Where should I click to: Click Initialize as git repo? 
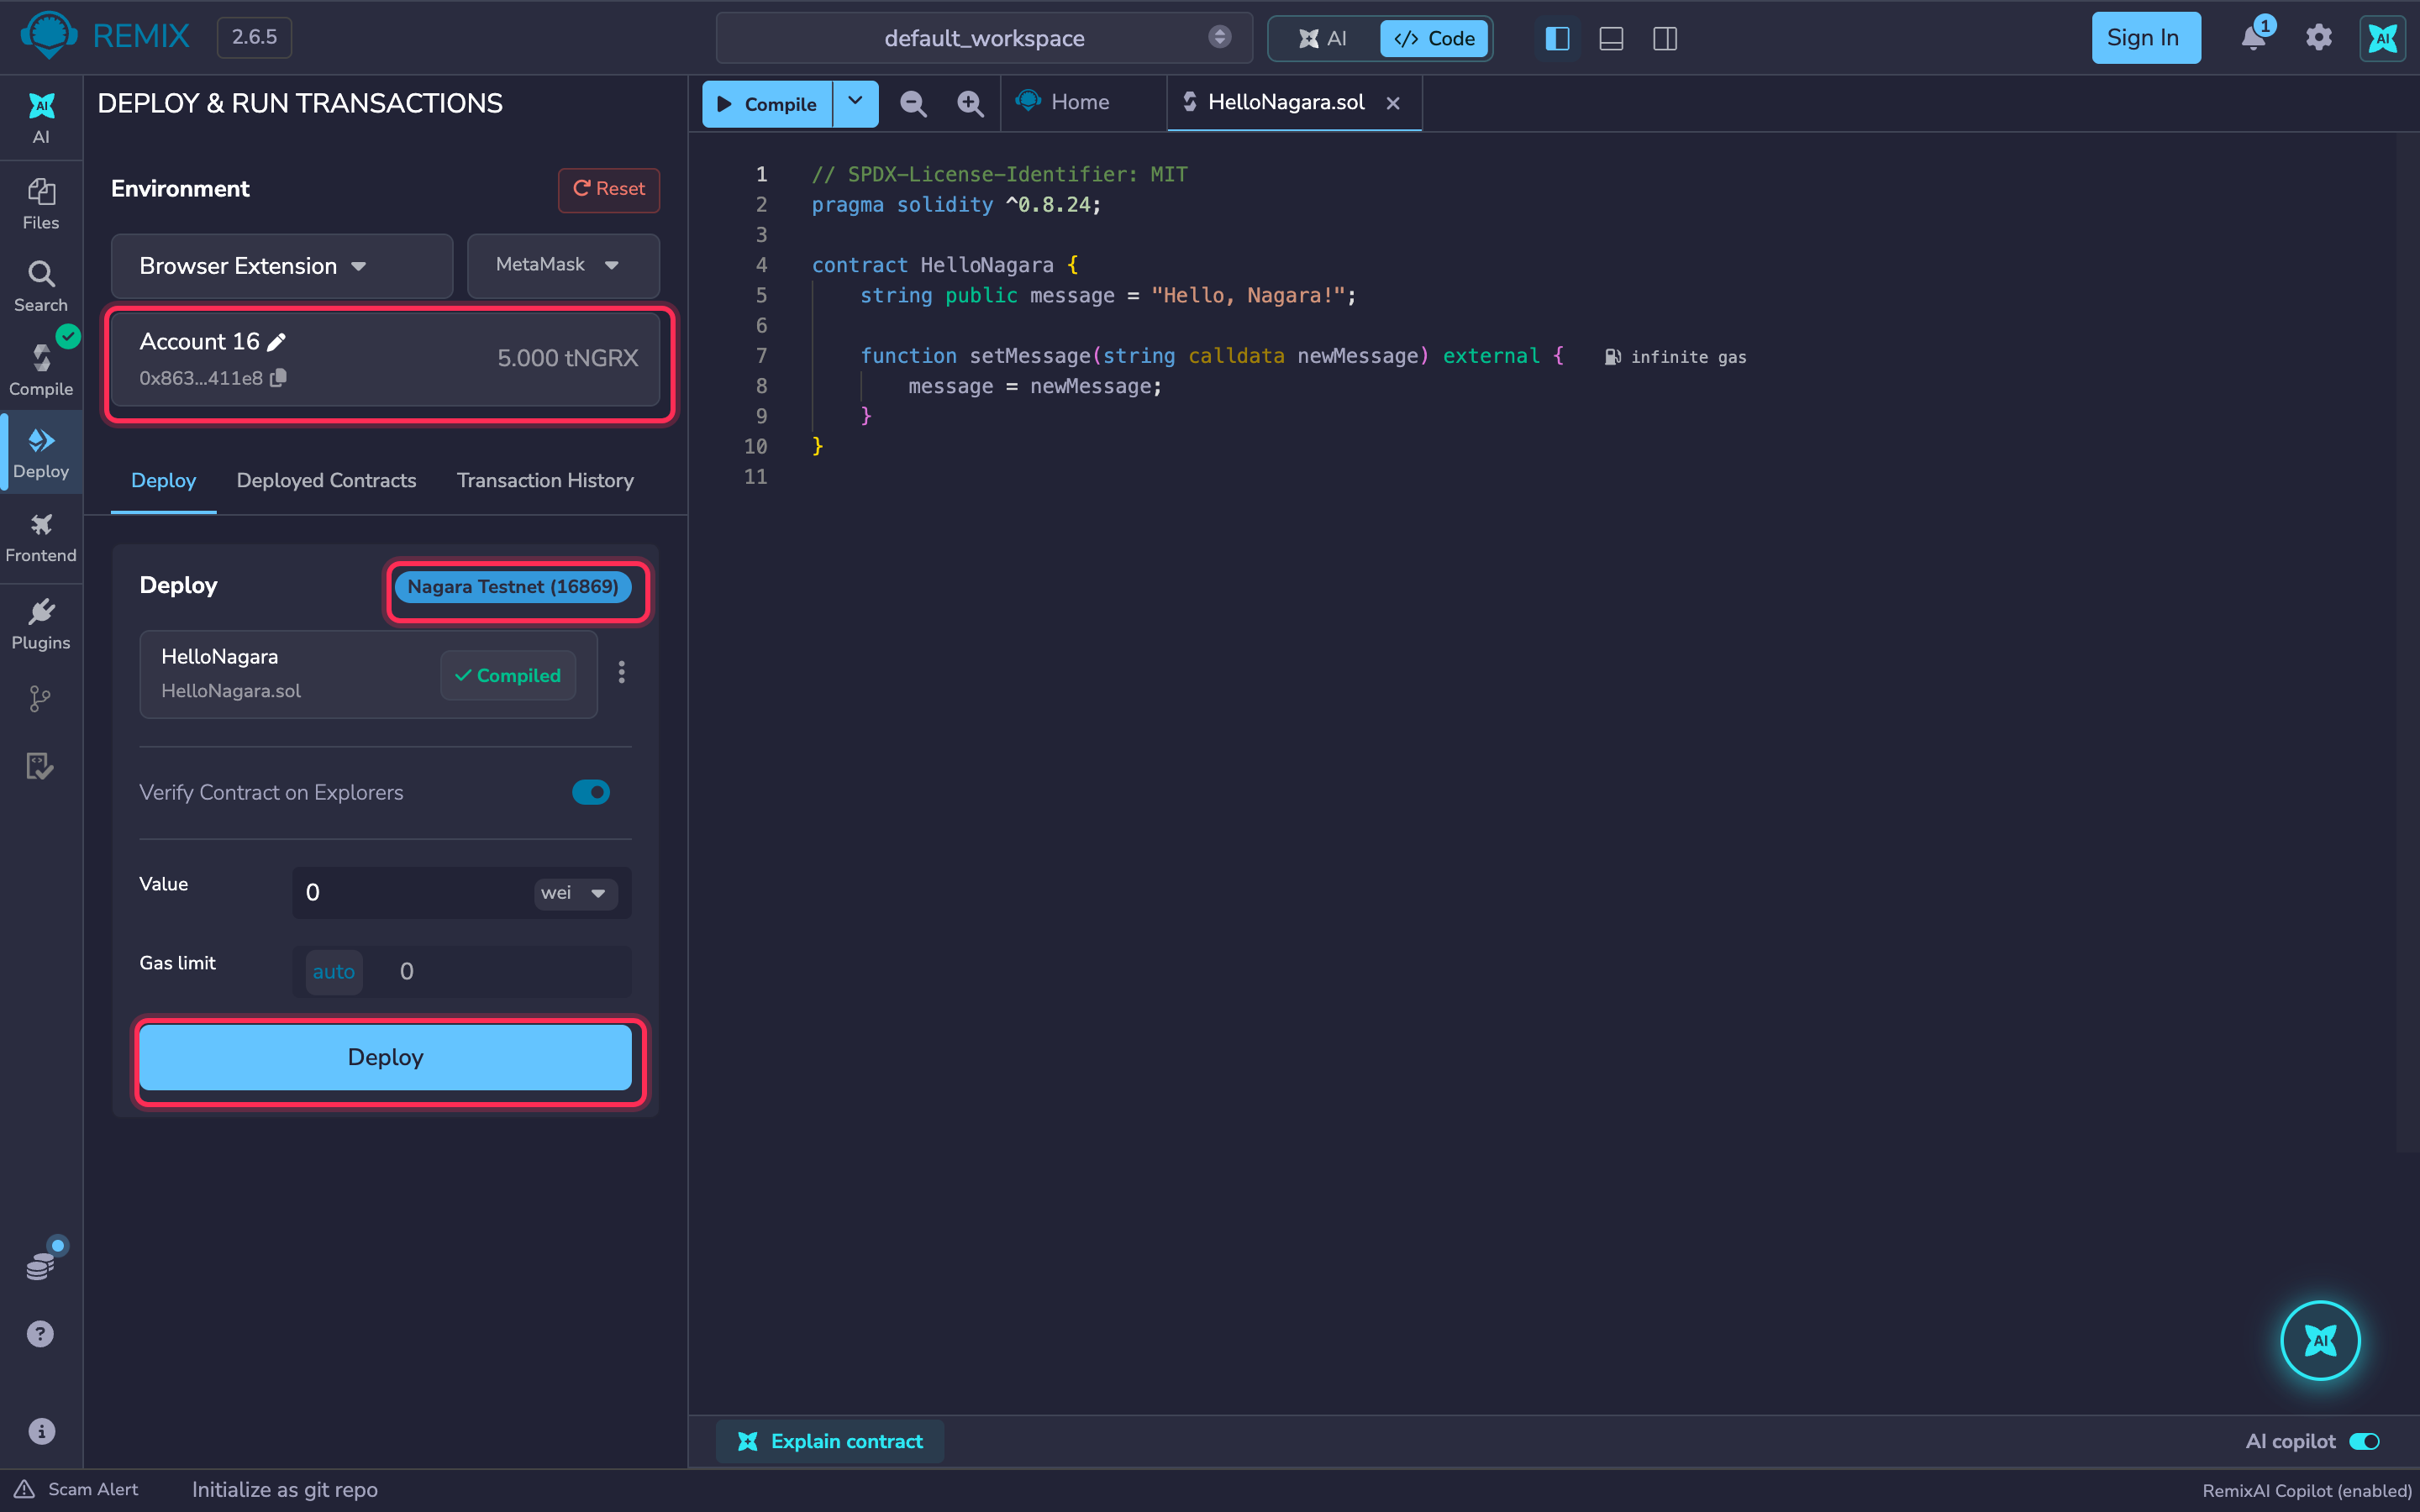pos(285,1490)
